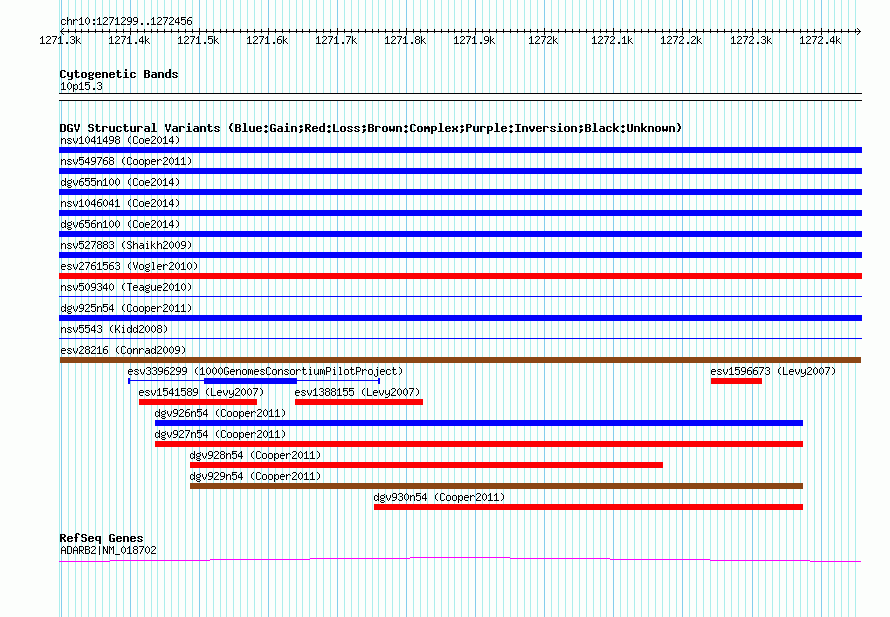The height and width of the screenshot is (617, 890).
Task: Select dgv929n54 (Cooper2011) label
Action: click(255, 476)
